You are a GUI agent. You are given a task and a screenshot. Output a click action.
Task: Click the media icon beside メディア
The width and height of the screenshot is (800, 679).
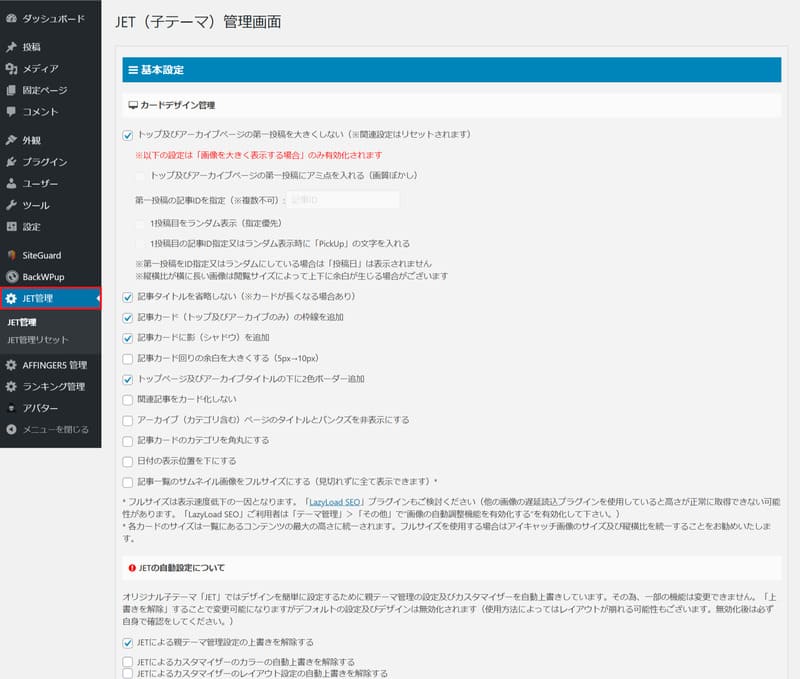tap(11, 68)
